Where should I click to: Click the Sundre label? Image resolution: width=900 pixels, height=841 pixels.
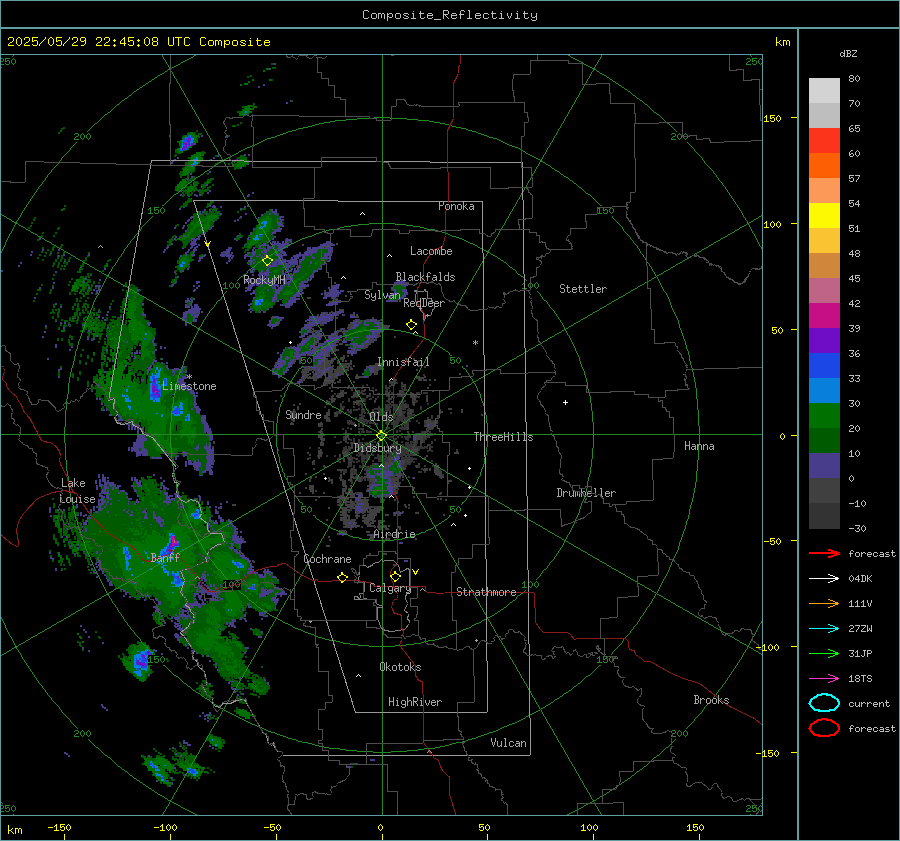[x=303, y=415]
